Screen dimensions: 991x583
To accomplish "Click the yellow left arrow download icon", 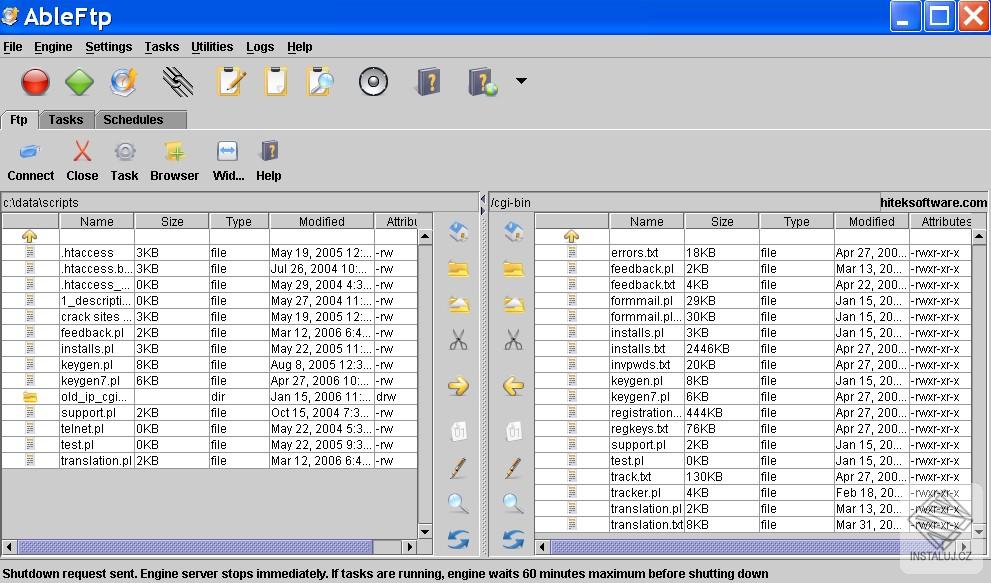I will (x=513, y=386).
